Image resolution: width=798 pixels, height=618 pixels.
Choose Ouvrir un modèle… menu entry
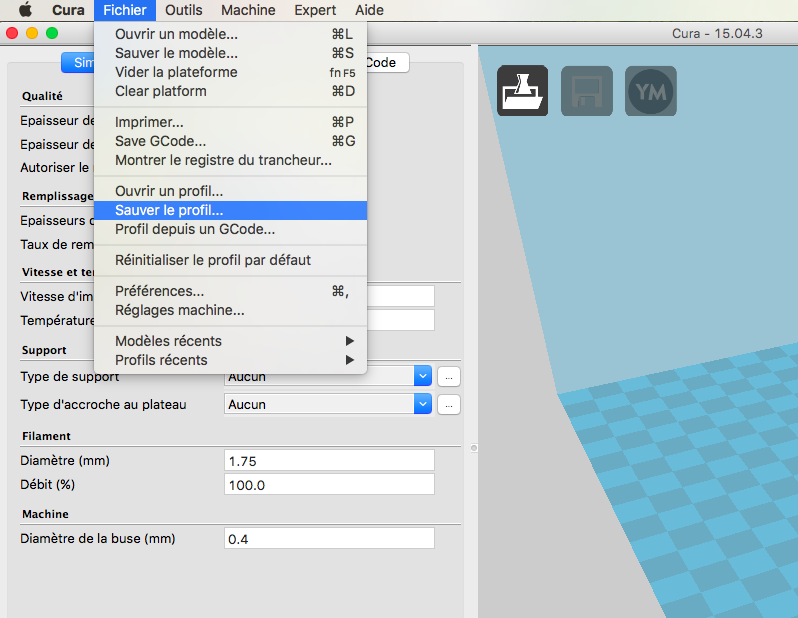coord(231,34)
